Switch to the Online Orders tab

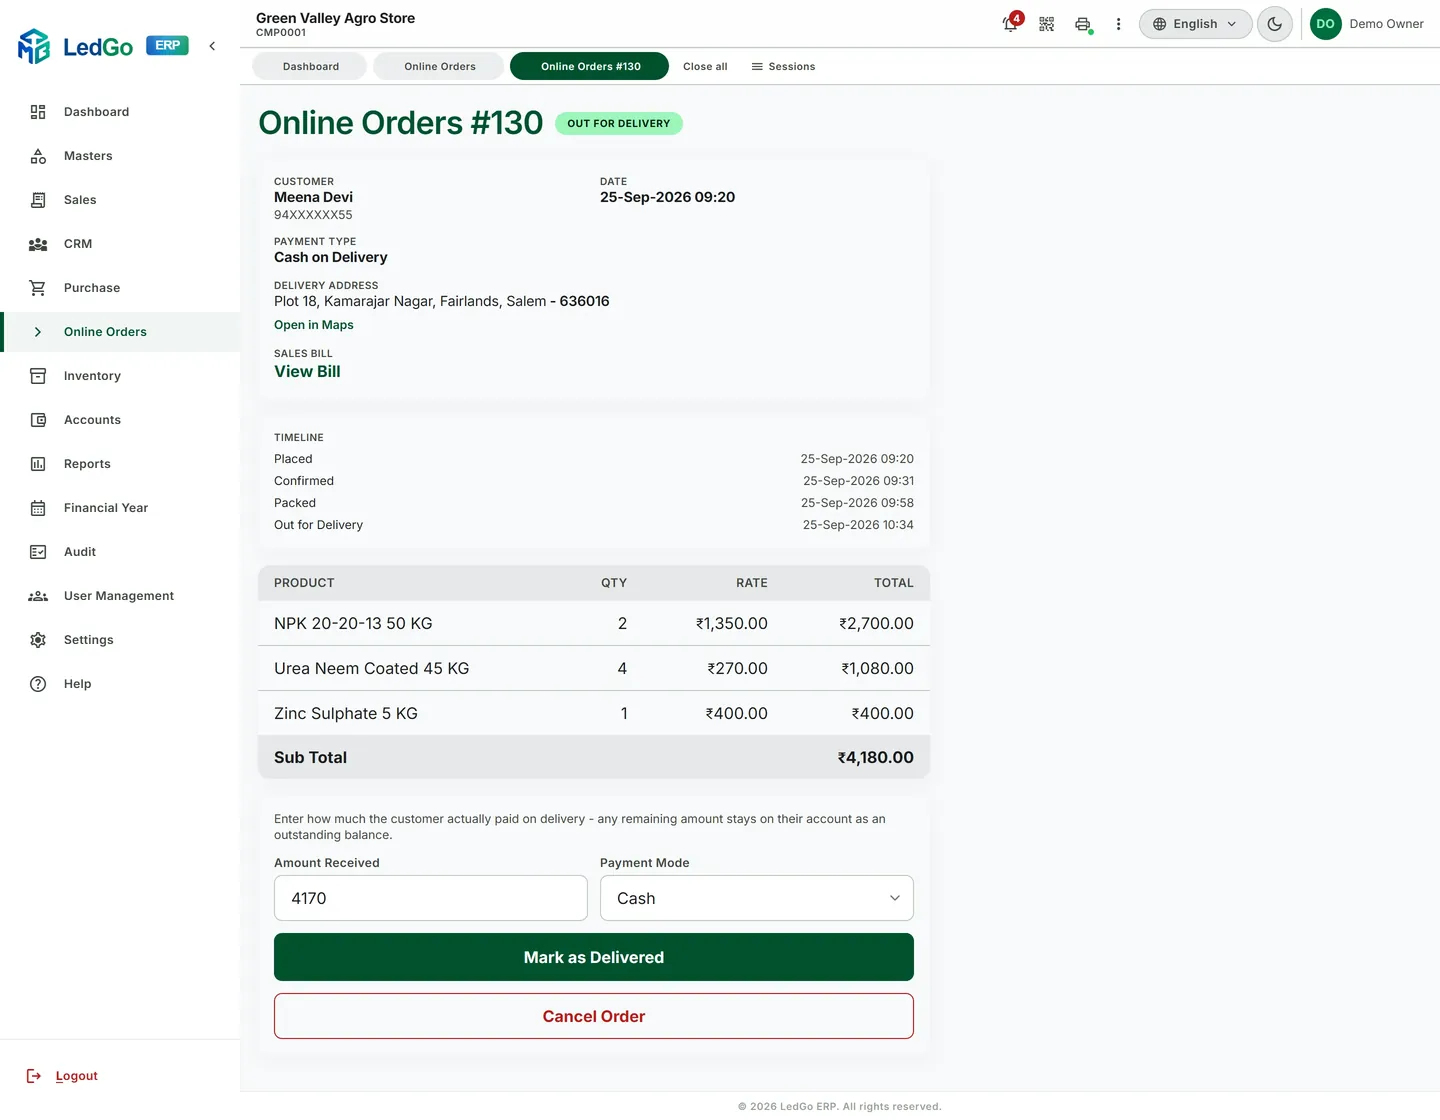coord(440,66)
